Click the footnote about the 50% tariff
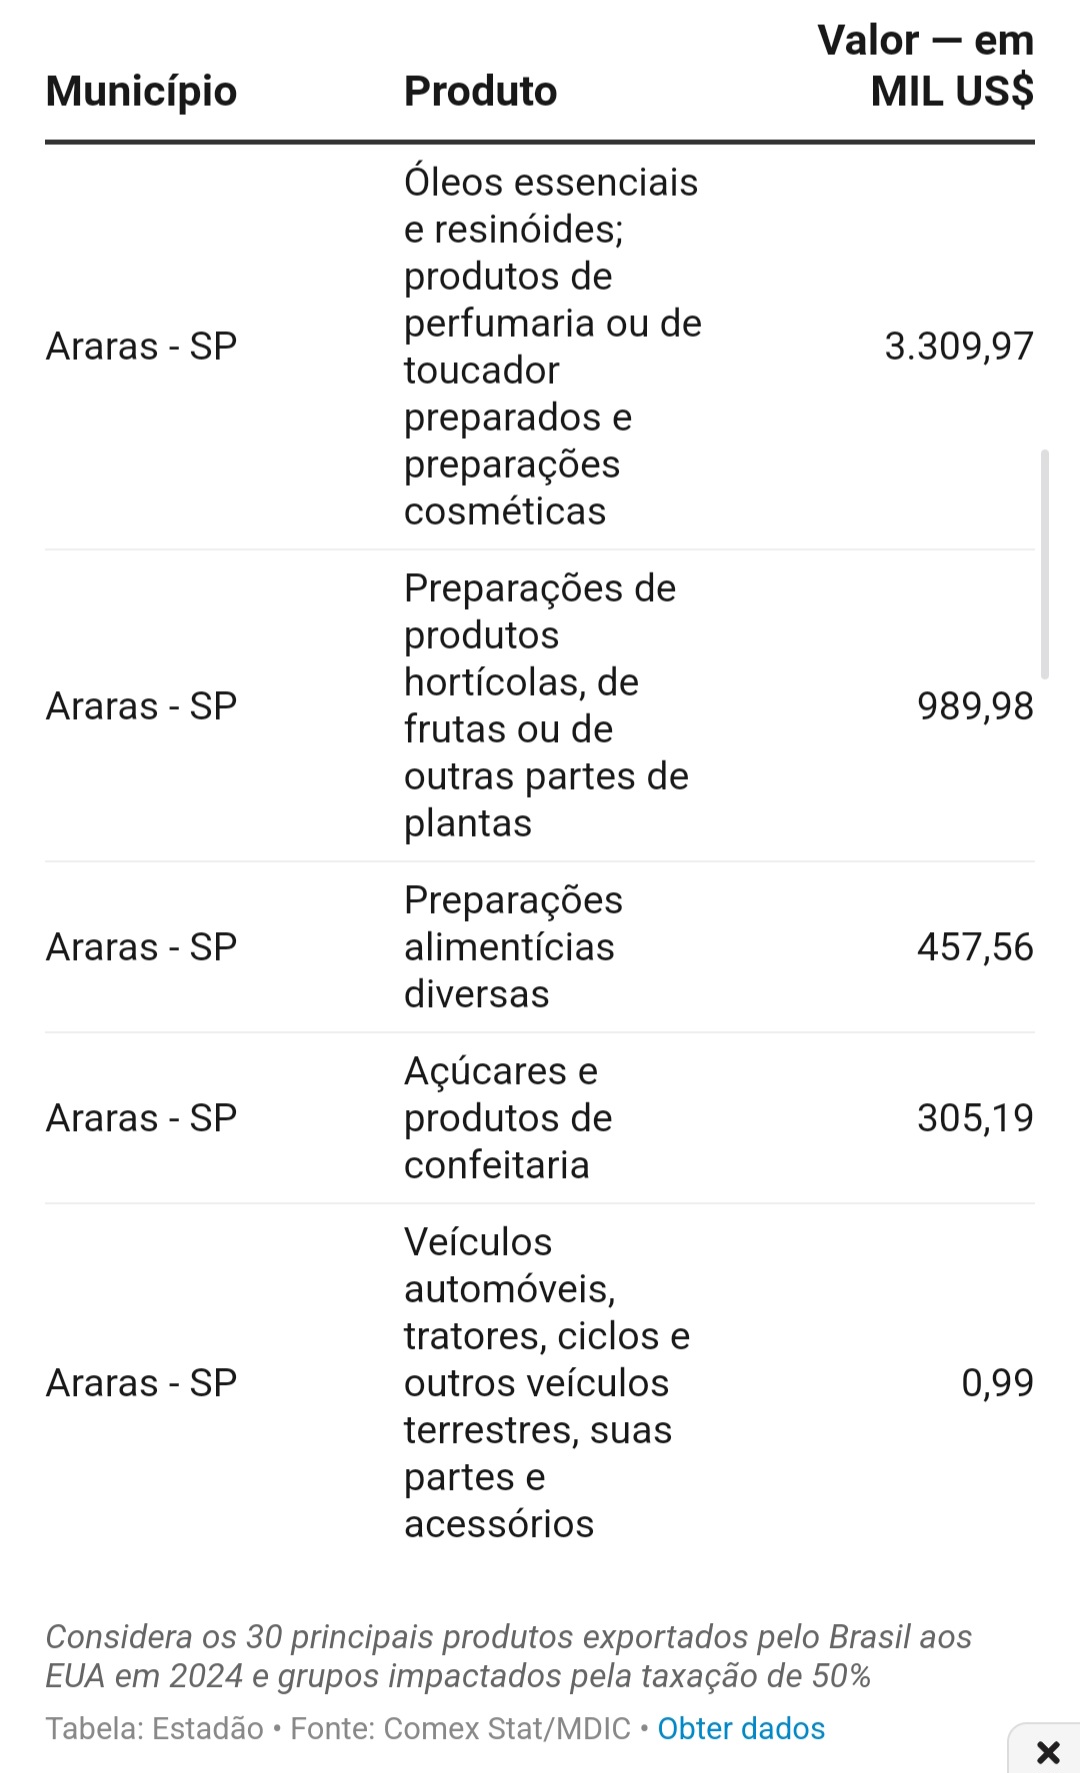This screenshot has width=1080, height=1773. (x=508, y=1656)
